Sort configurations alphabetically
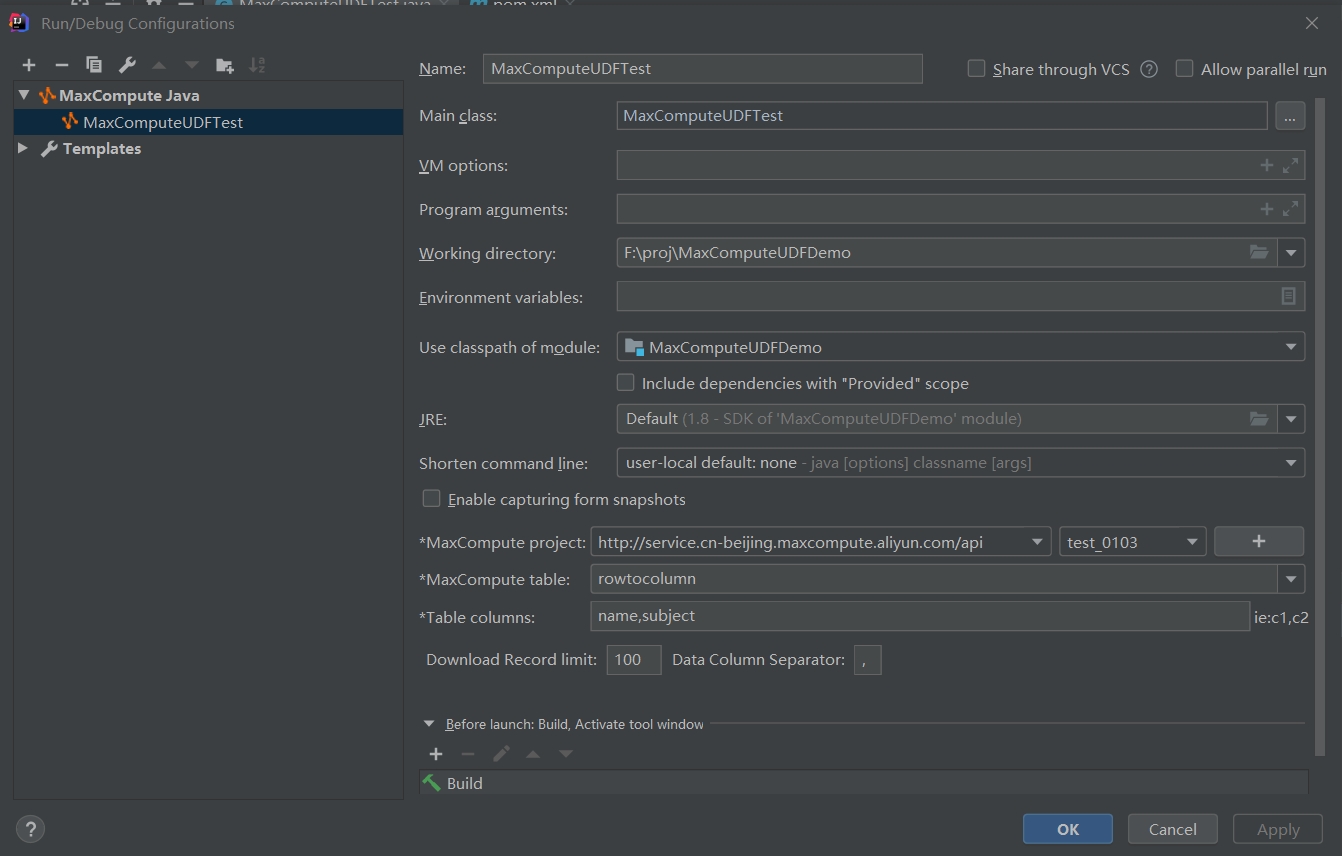 (257, 65)
